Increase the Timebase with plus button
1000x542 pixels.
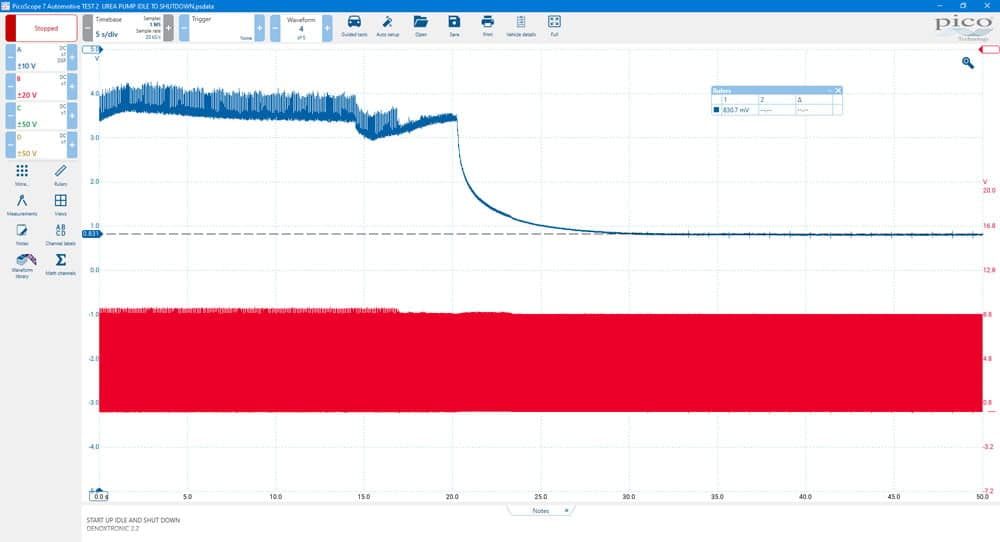tap(168, 28)
